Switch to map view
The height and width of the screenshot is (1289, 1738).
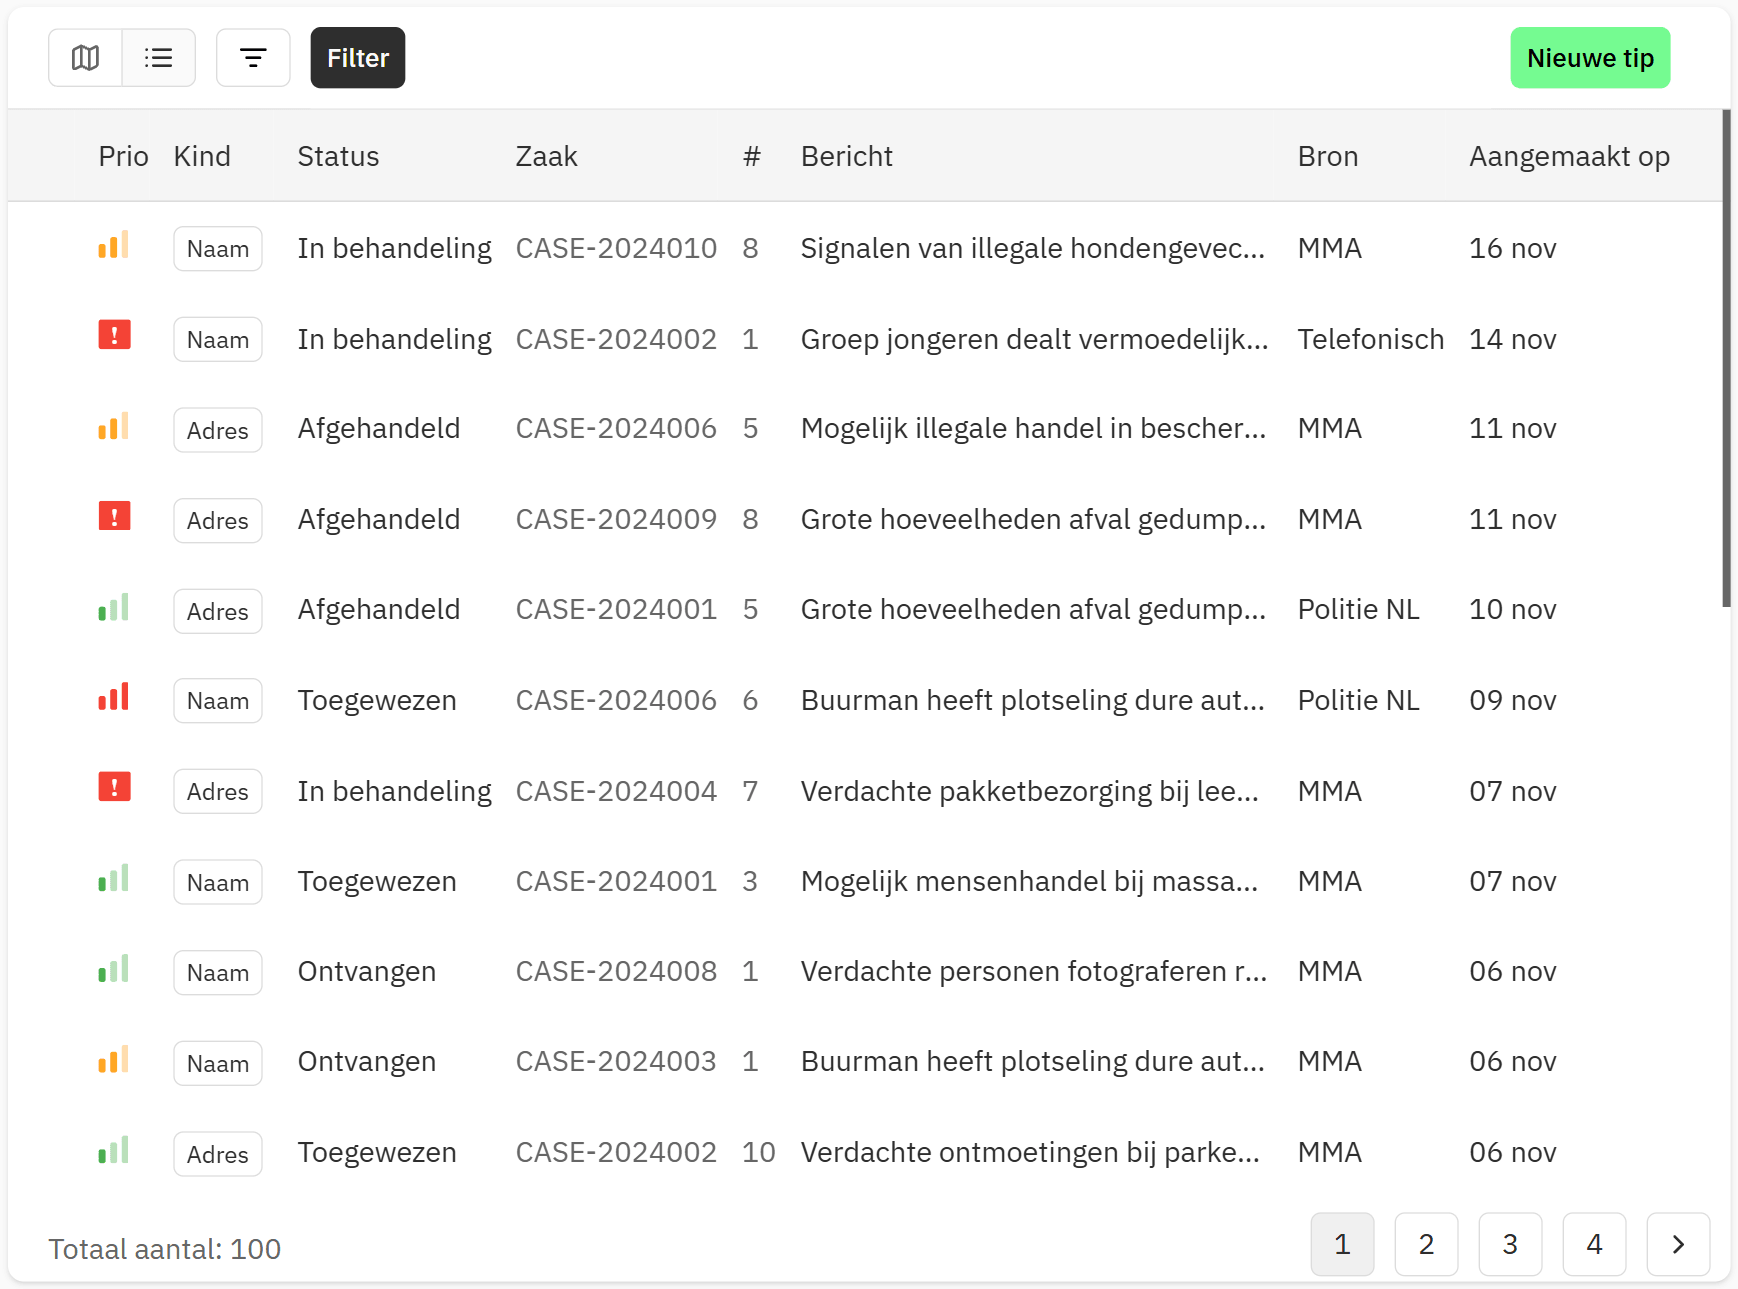pyautogui.click(x=85, y=58)
